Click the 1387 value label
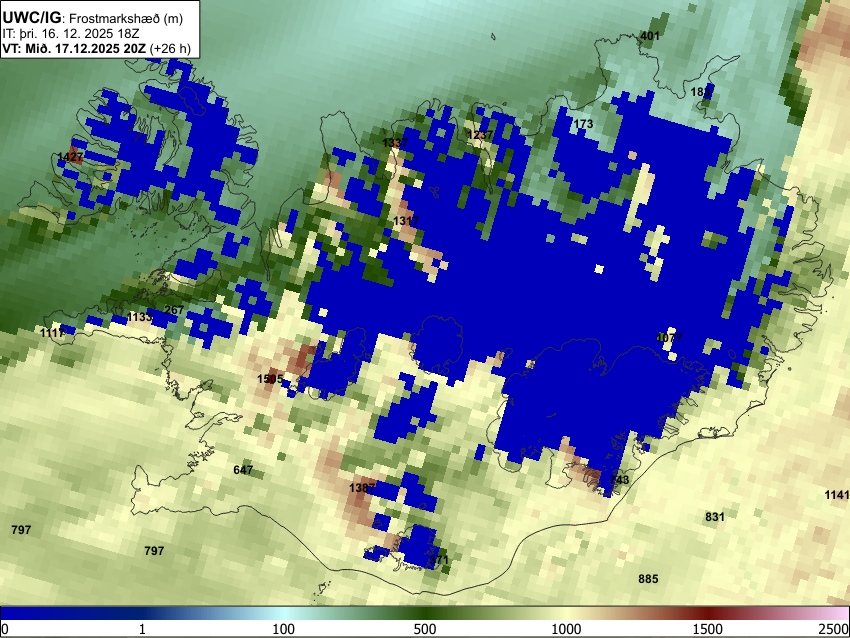The height and width of the screenshot is (638, 850). [x=362, y=488]
